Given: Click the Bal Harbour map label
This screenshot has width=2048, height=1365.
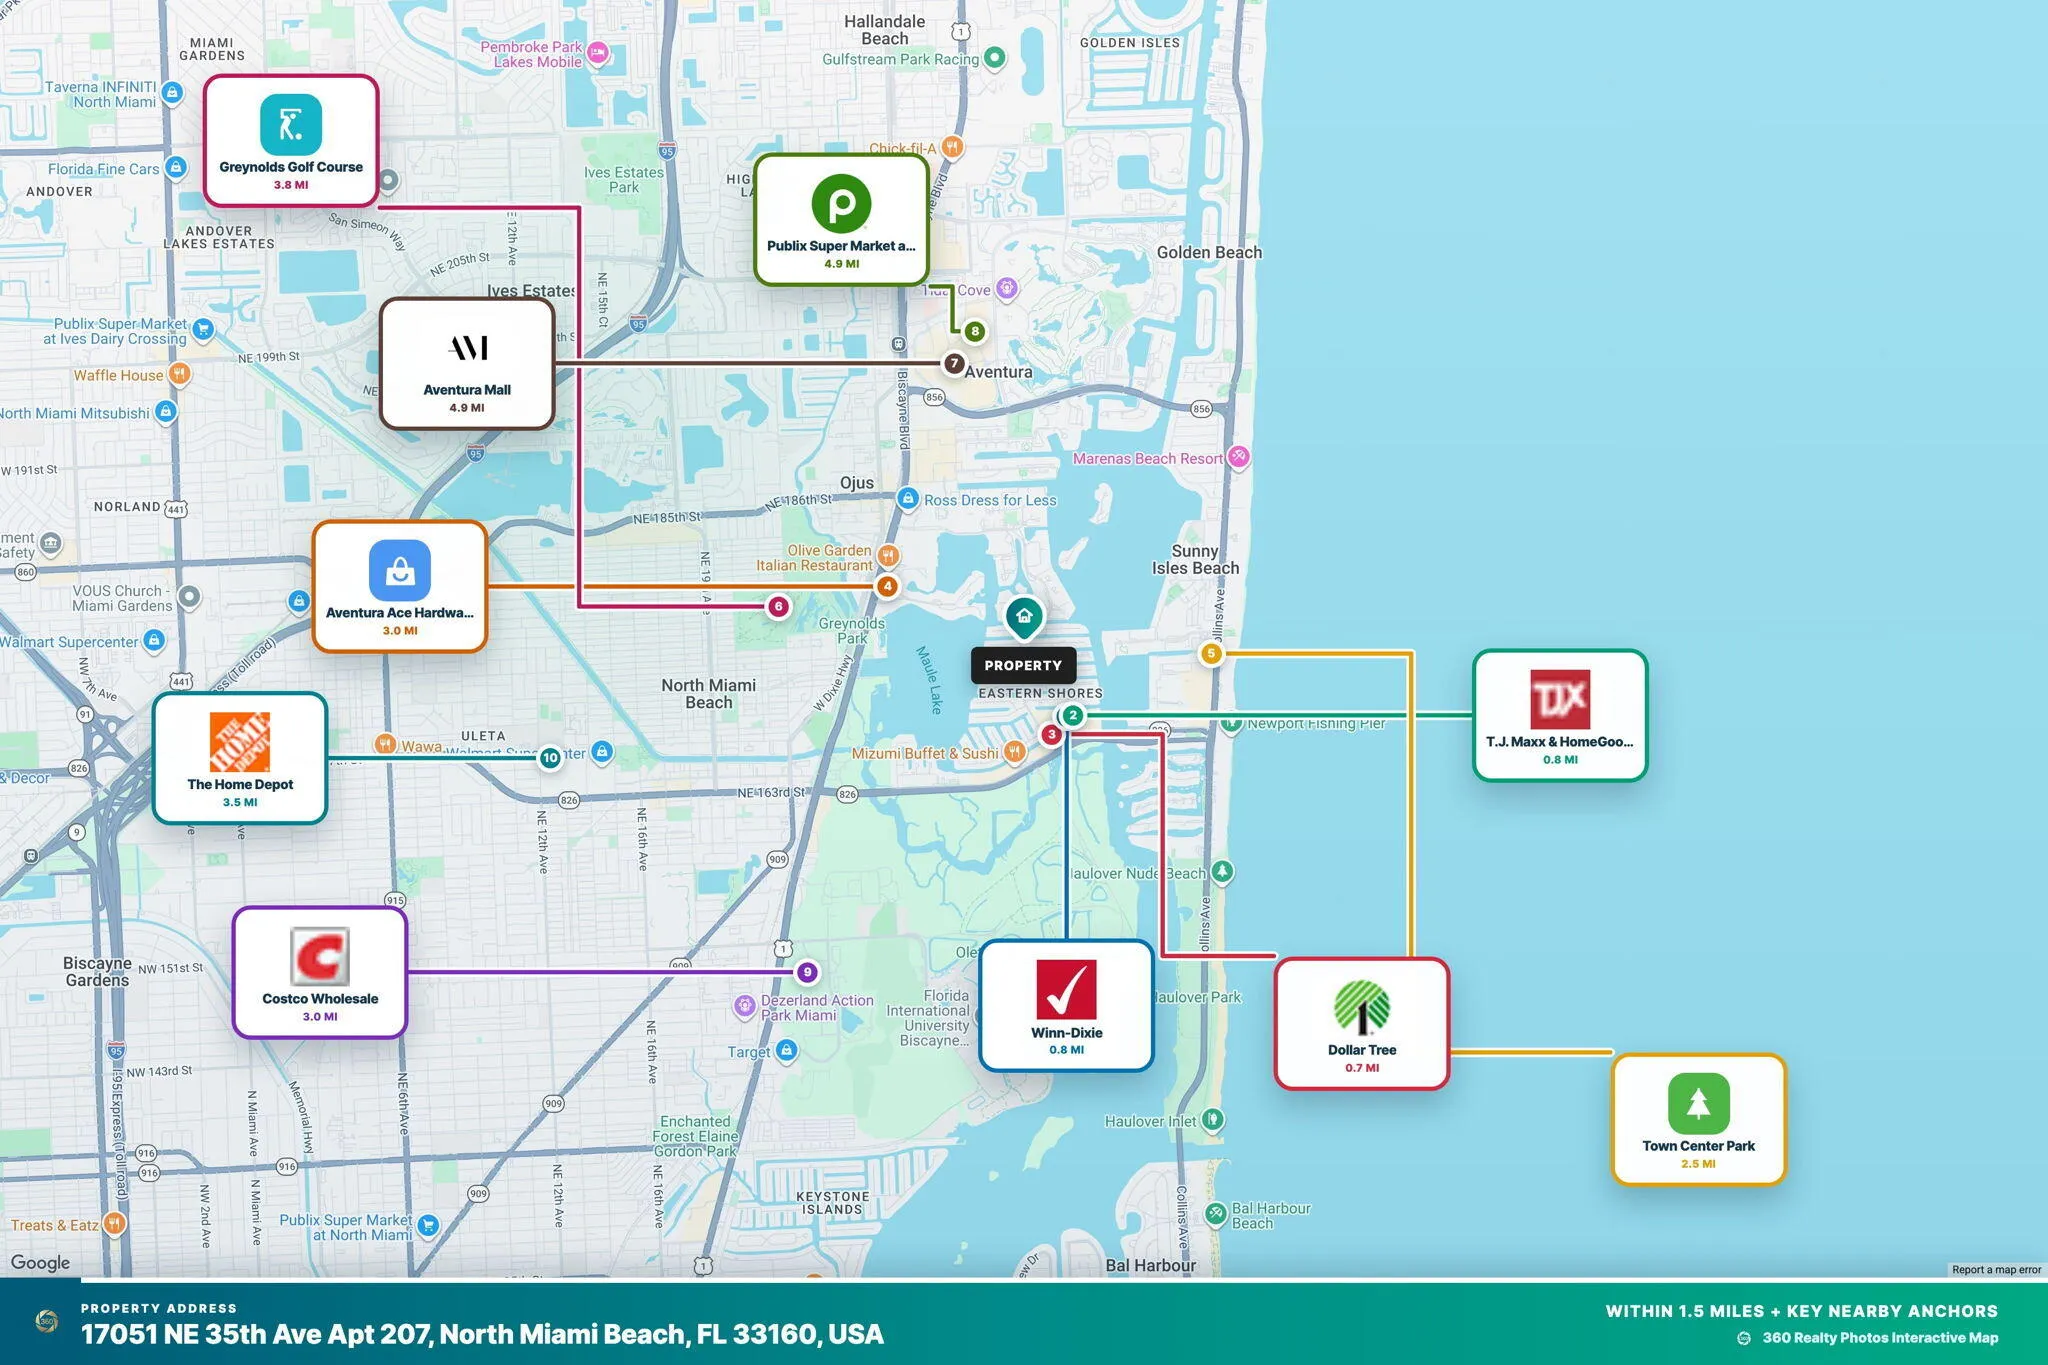Looking at the screenshot, I should pyautogui.click(x=1151, y=1265).
